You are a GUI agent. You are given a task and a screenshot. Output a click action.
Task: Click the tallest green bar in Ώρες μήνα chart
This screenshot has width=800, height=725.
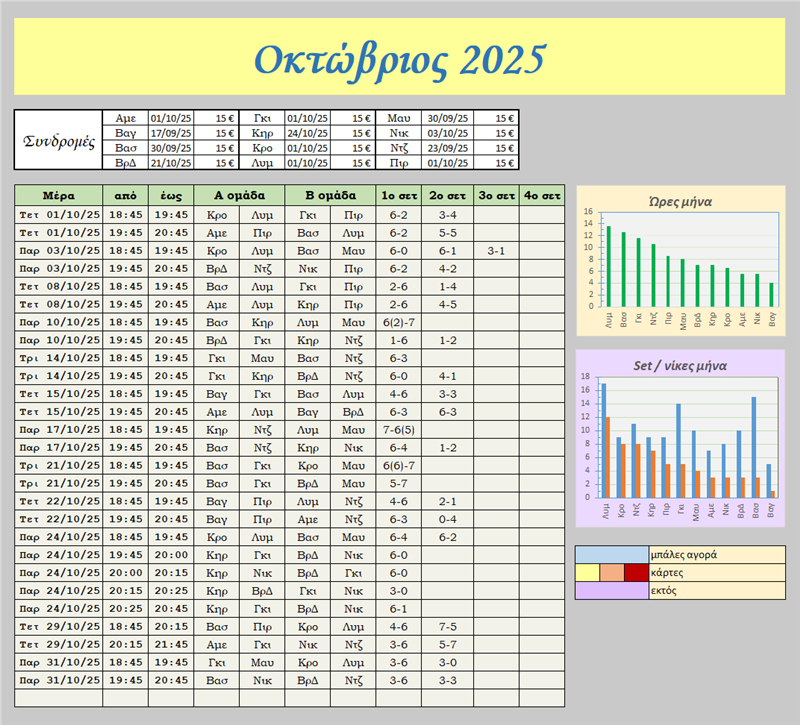609,266
